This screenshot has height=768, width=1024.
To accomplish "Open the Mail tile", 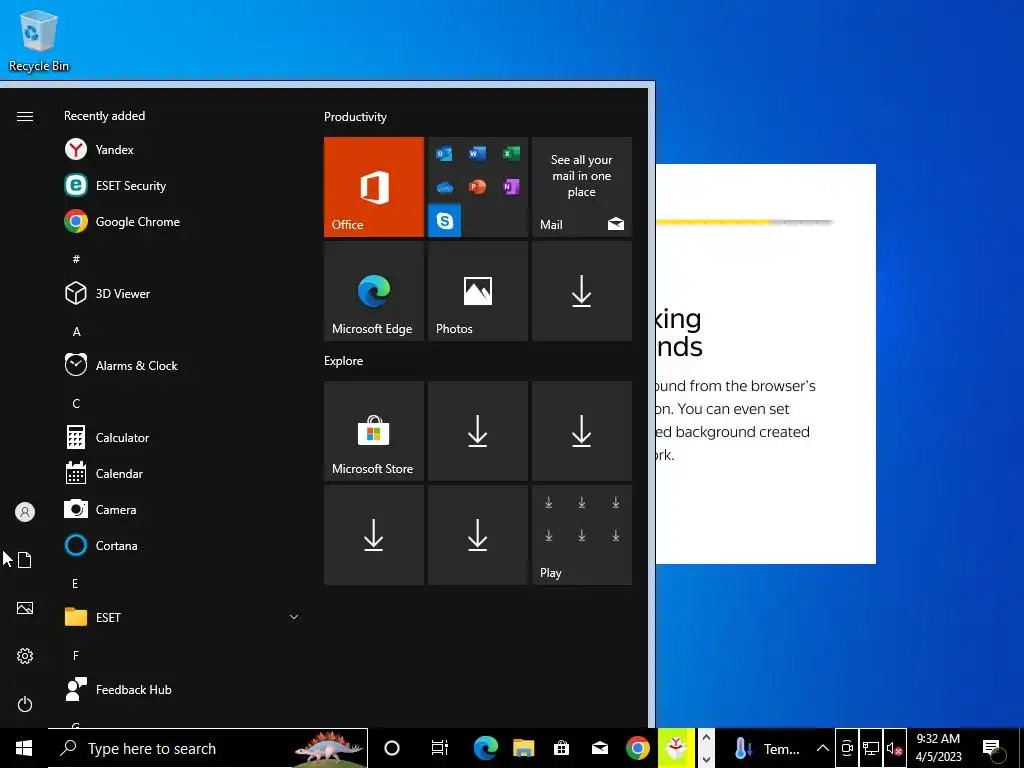I will coord(582,187).
